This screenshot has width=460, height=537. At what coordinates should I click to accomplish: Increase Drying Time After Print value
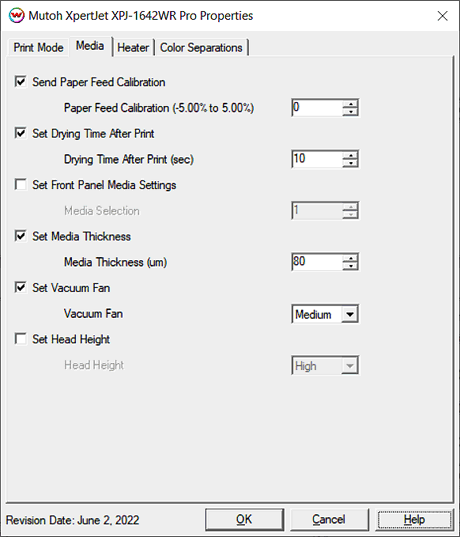tap(350, 155)
